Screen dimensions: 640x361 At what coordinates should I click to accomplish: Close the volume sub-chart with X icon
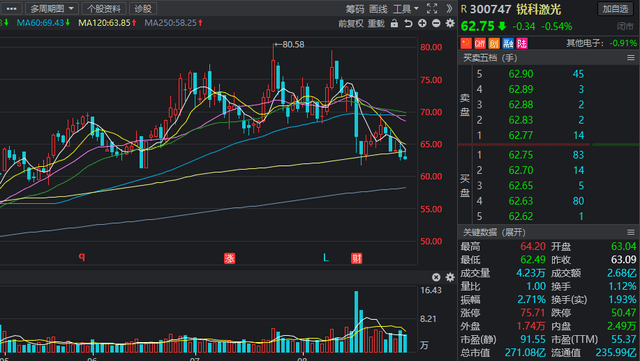(436, 277)
